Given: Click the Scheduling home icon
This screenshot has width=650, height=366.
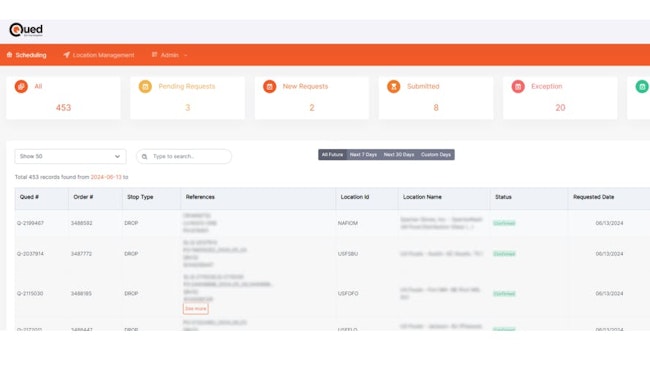Looking at the screenshot, I should click(x=10, y=55).
